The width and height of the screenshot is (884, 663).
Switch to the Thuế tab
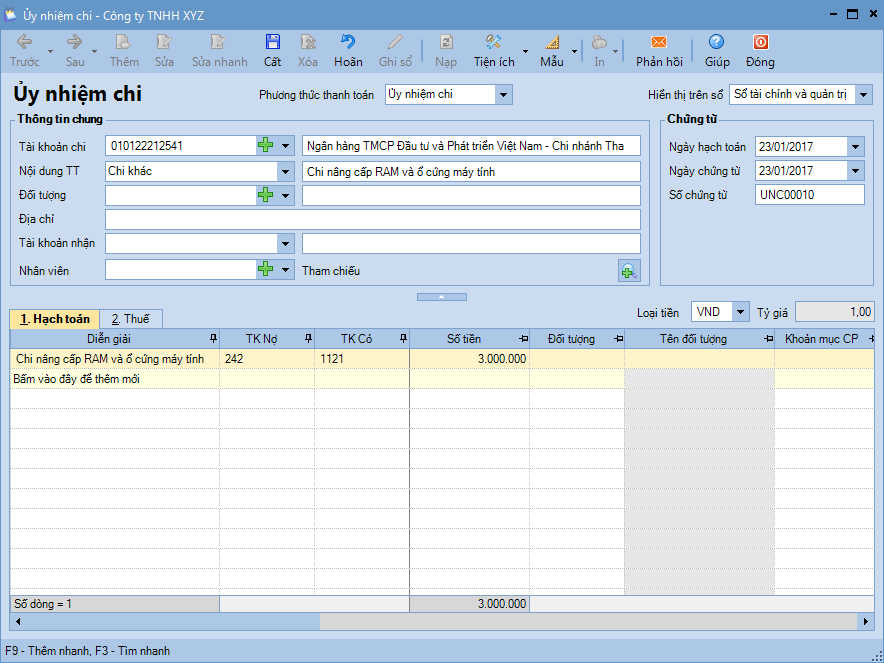click(130, 319)
